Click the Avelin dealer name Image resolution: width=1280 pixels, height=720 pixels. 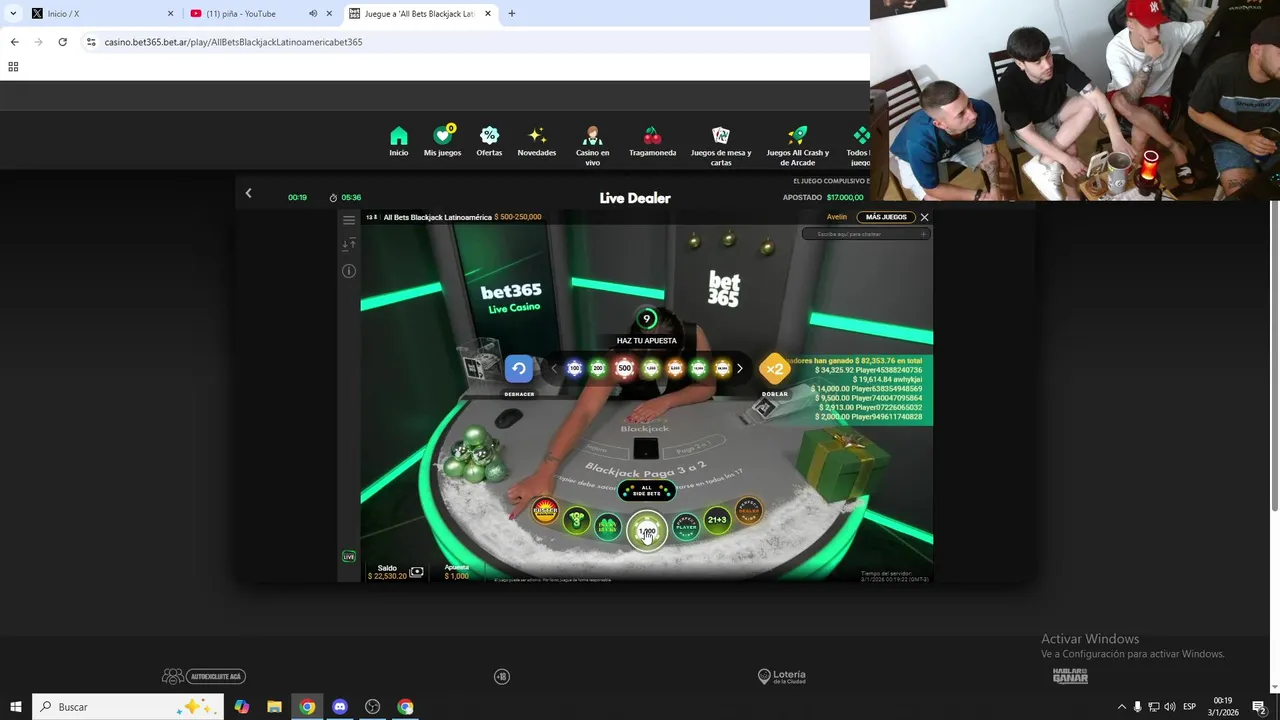(x=837, y=217)
